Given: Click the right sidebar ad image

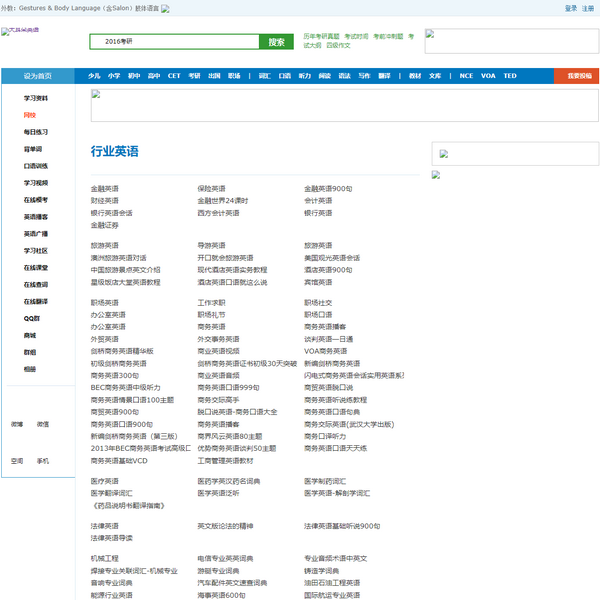Looking at the screenshot, I should point(515,154).
